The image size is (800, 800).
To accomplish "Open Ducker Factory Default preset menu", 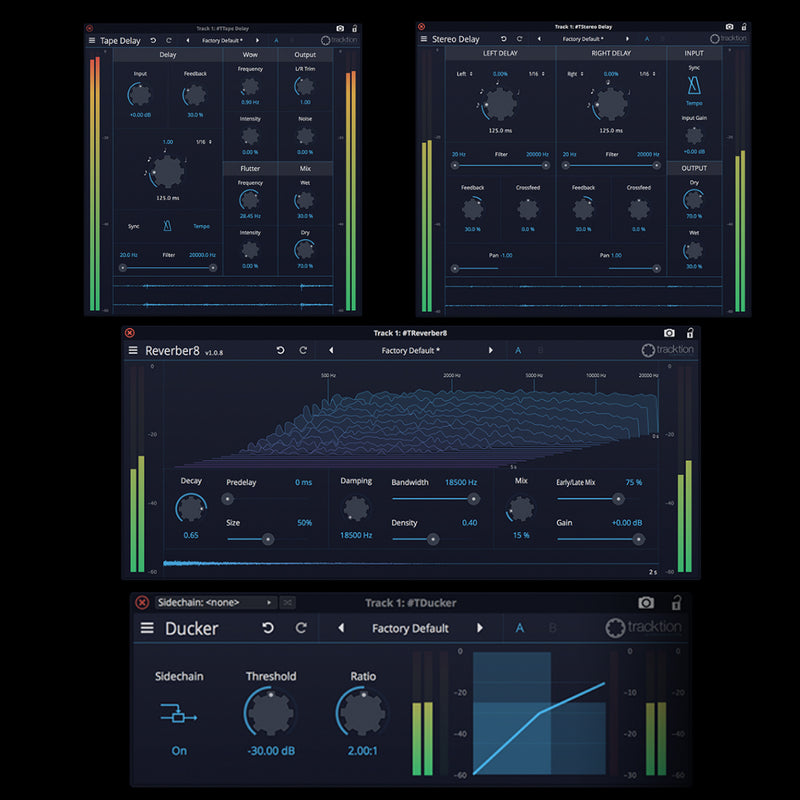I will point(410,628).
